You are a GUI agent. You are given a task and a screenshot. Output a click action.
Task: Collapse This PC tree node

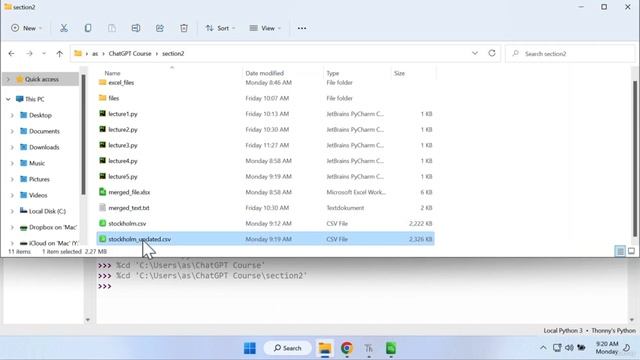click(8, 99)
